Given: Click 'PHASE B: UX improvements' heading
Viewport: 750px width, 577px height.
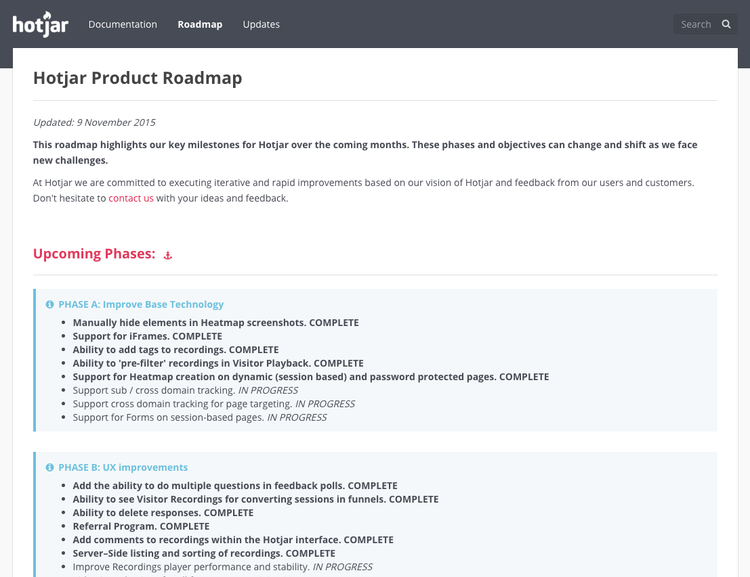Looking at the screenshot, I should (x=123, y=467).
